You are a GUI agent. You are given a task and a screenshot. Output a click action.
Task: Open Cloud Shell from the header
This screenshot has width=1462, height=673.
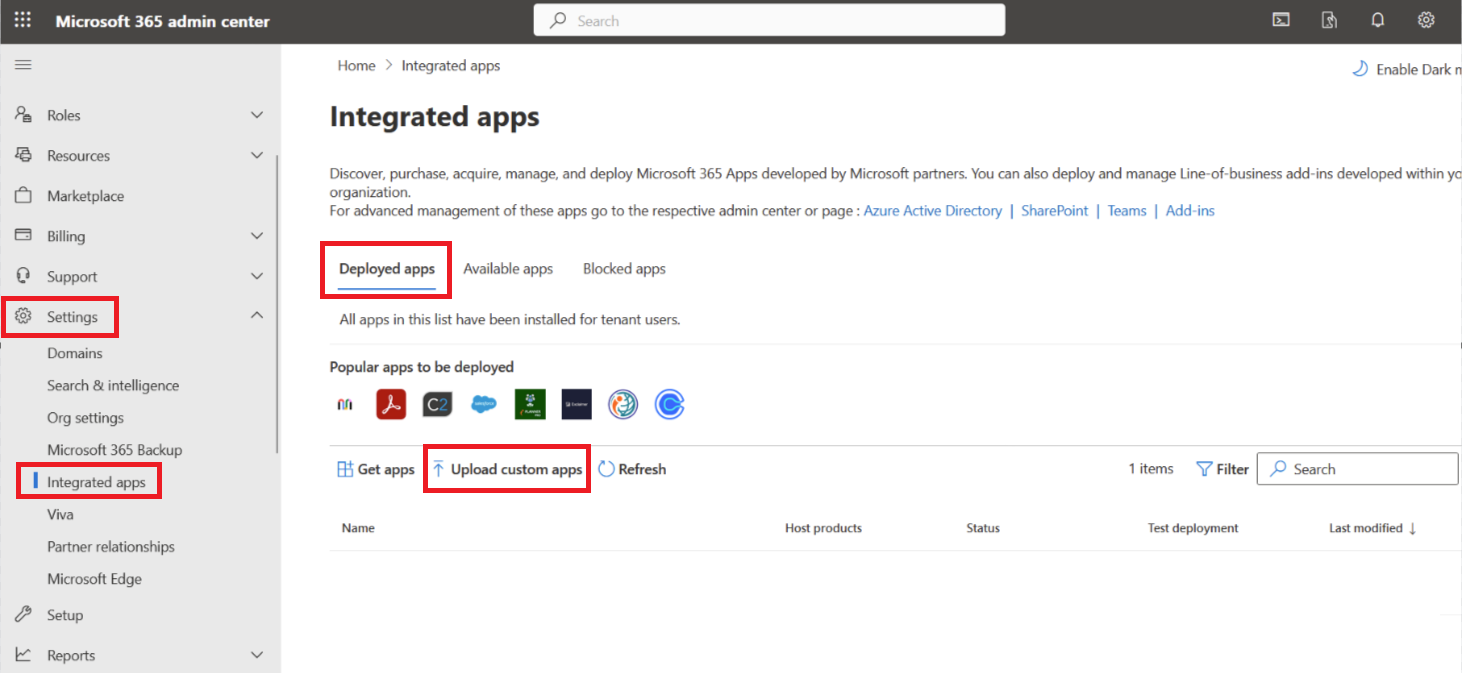(x=1280, y=21)
